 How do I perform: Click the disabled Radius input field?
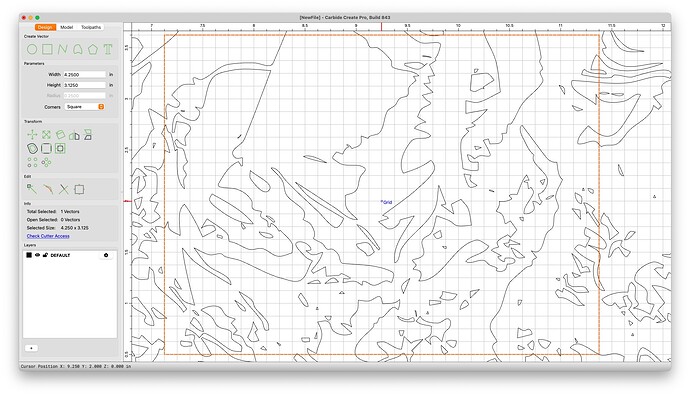pos(84,95)
